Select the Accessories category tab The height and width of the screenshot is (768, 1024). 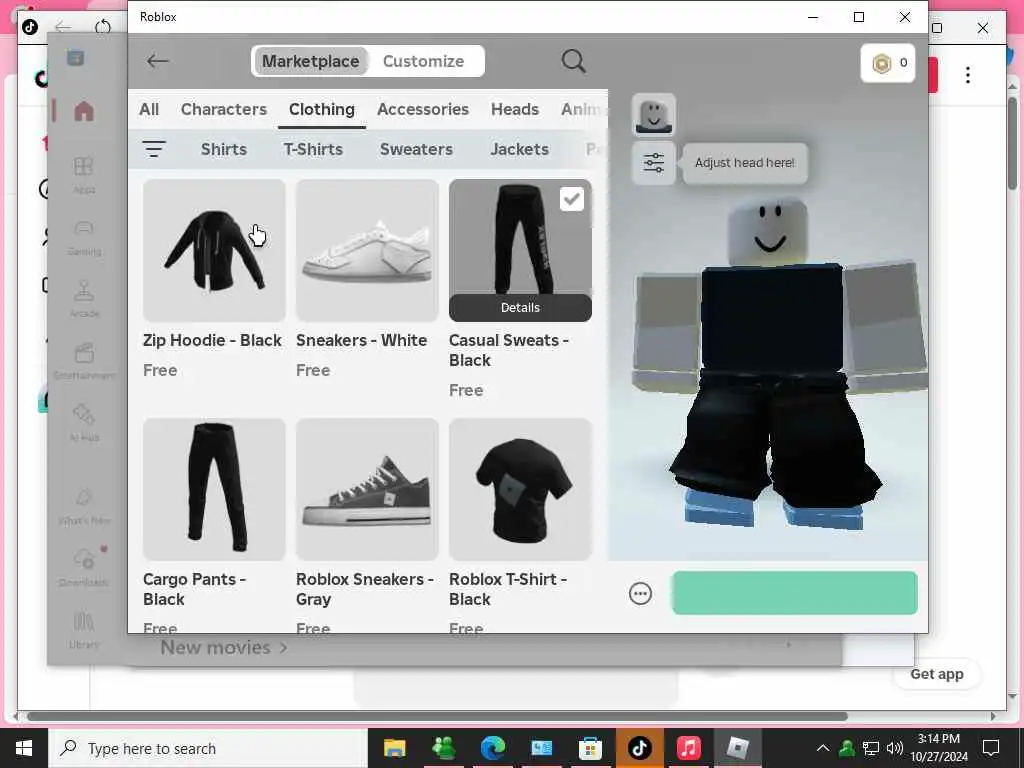[423, 109]
